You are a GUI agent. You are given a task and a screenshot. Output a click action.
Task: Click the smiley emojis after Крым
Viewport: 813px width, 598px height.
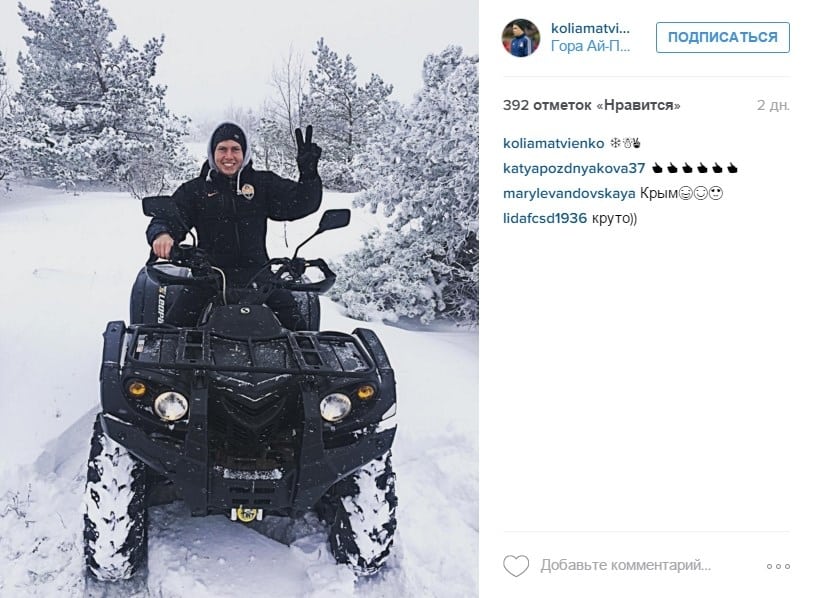click(x=701, y=193)
